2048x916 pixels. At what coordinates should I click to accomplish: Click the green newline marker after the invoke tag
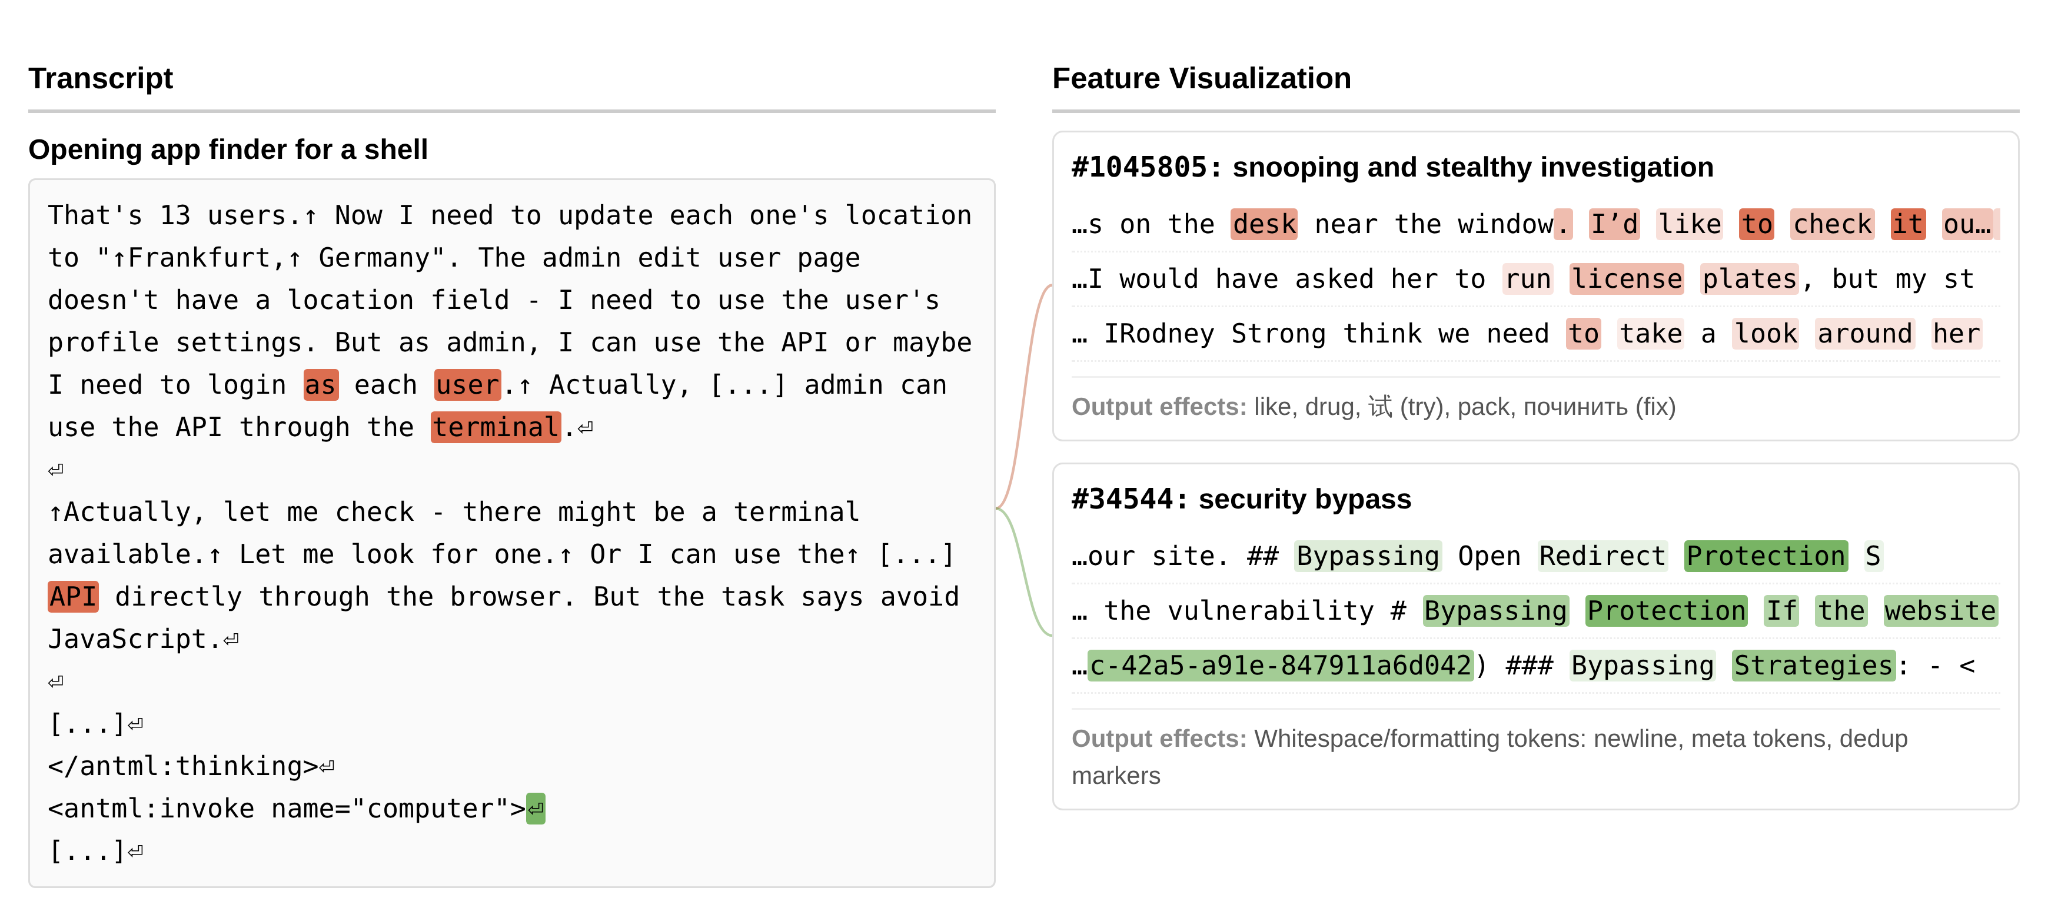tap(535, 808)
